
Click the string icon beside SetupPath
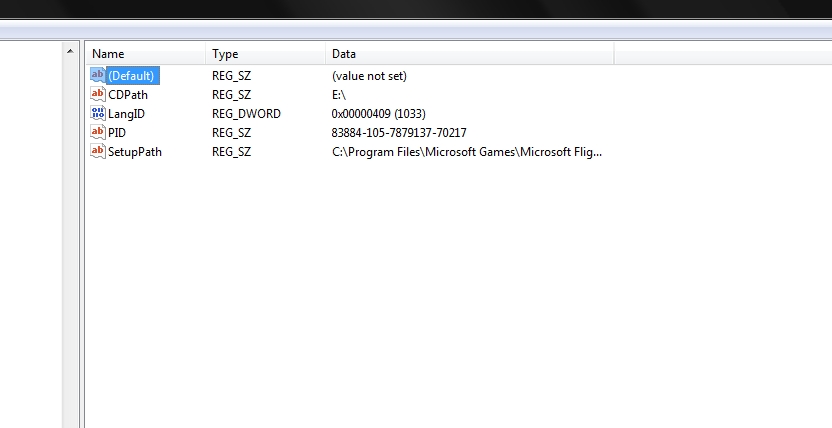tap(98, 152)
